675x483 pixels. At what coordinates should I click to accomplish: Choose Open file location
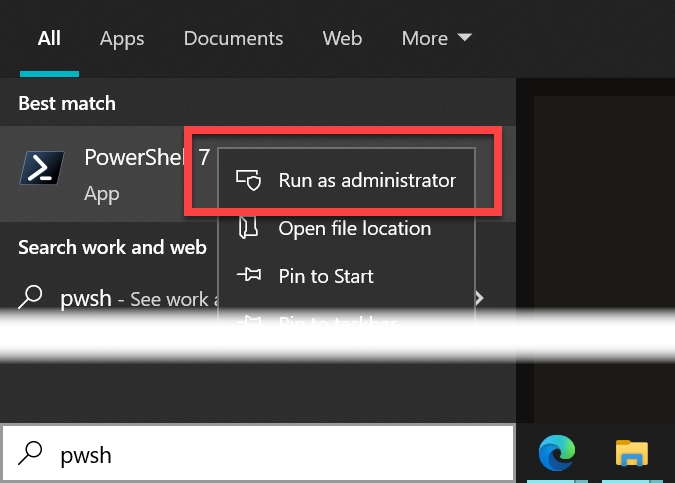pyautogui.click(x=347, y=228)
